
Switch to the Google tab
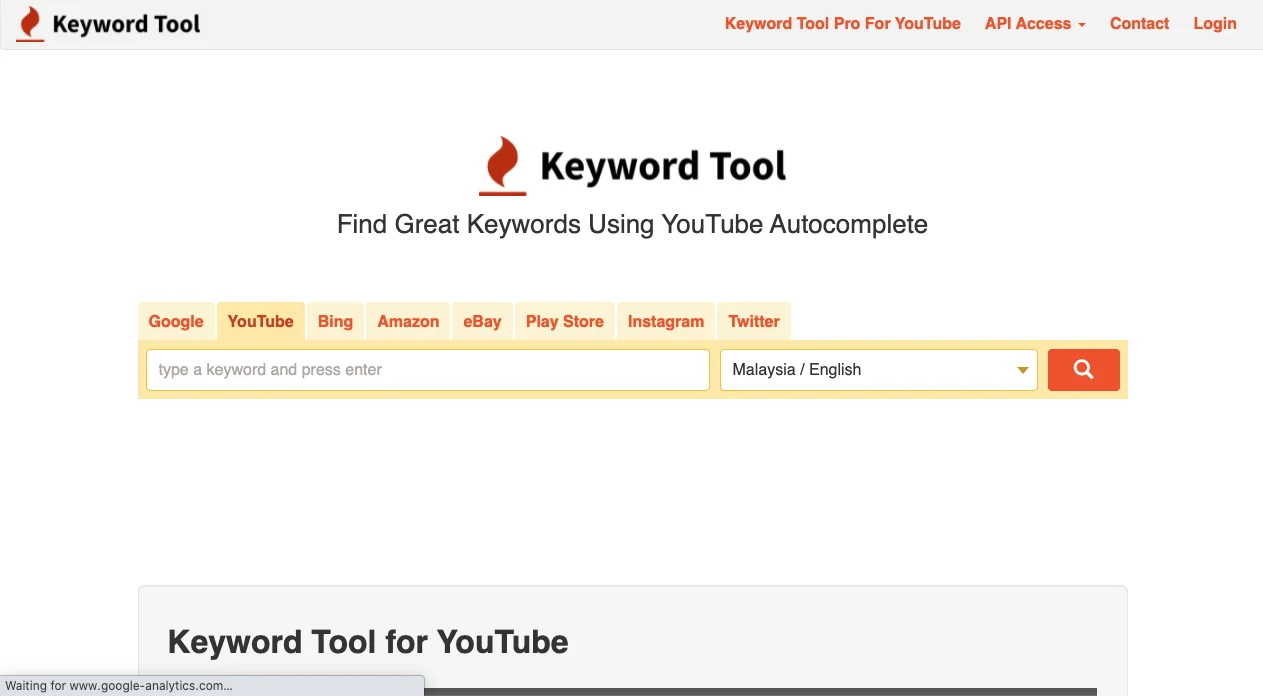pos(176,321)
